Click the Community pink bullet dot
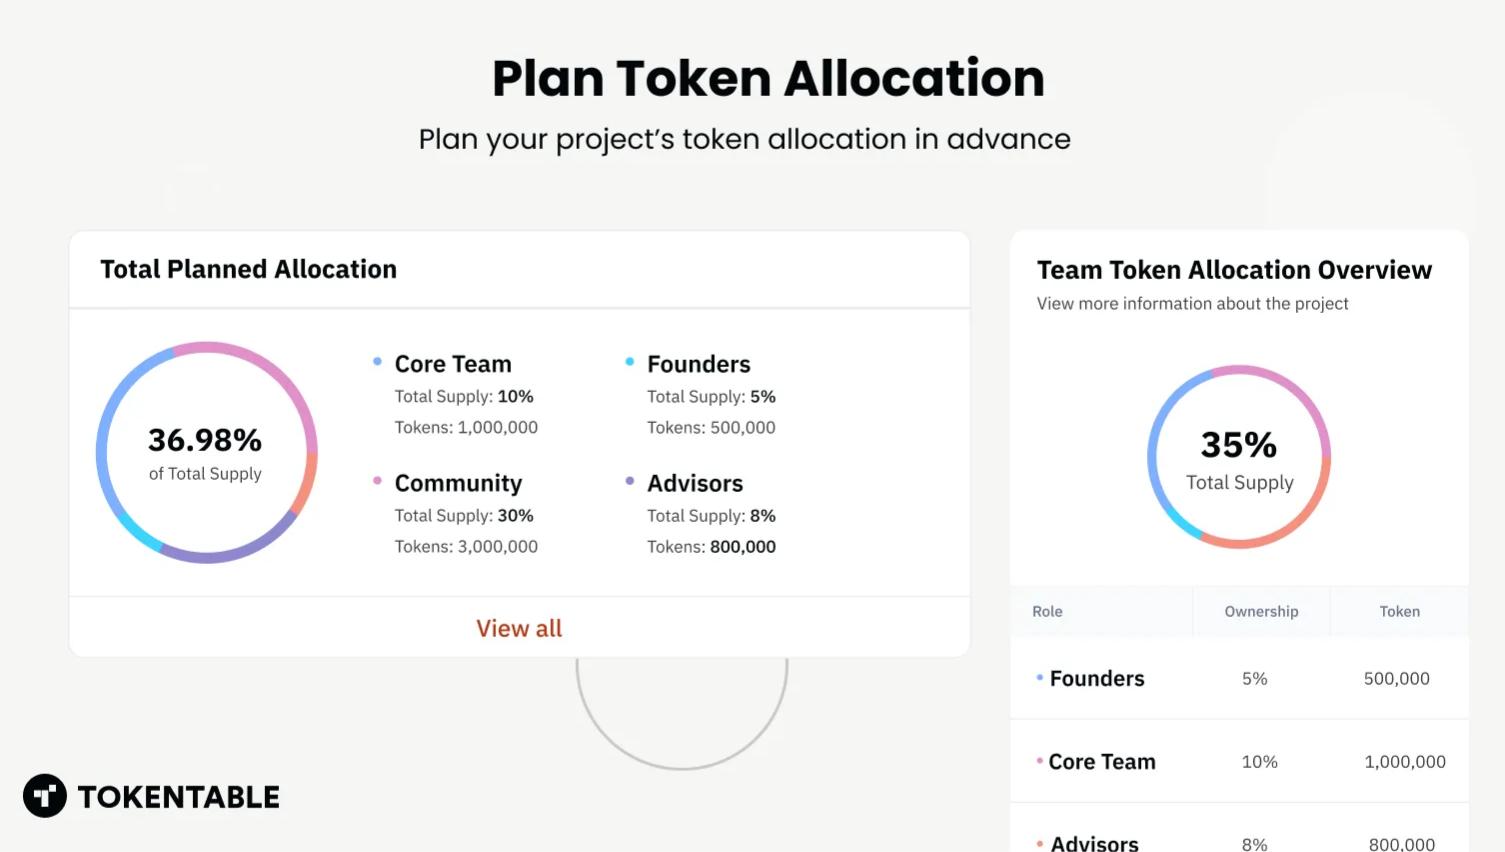This screenshot has height=852, width=1505. (x=377, y=481)
